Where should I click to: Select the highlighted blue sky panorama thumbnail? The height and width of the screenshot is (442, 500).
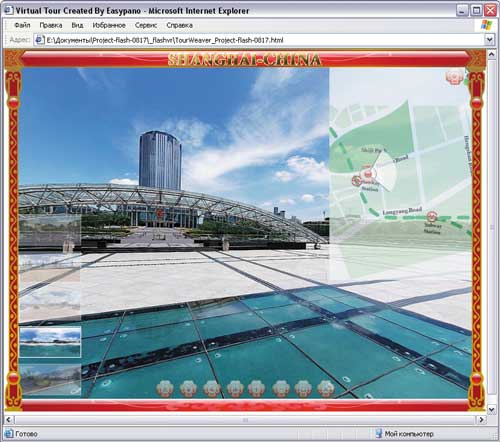pyautogui.click(x=50, y=342)
